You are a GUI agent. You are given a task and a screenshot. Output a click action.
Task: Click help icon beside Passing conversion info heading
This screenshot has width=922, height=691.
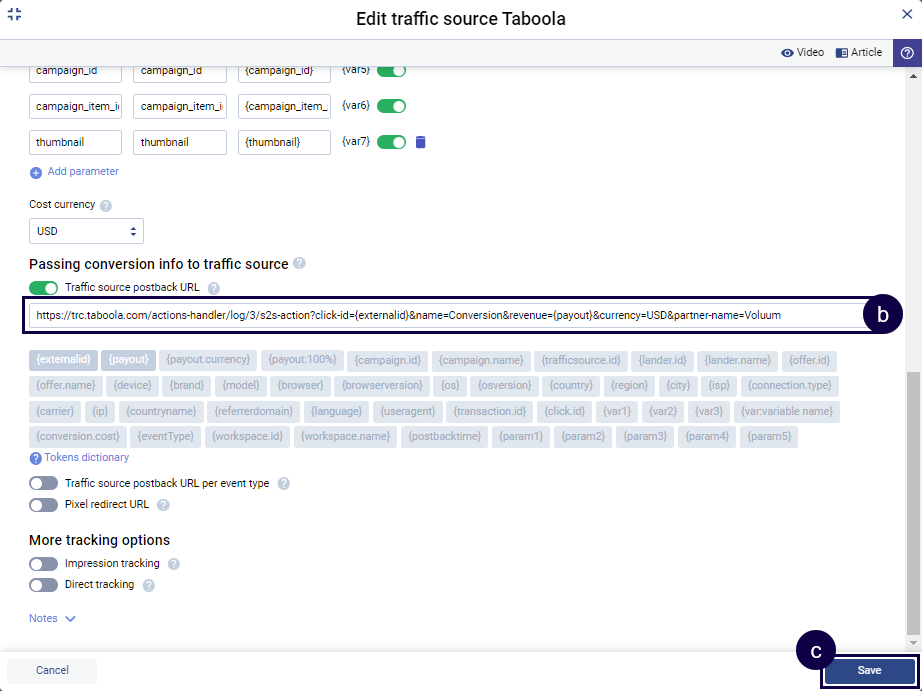(x=299, y=264)
